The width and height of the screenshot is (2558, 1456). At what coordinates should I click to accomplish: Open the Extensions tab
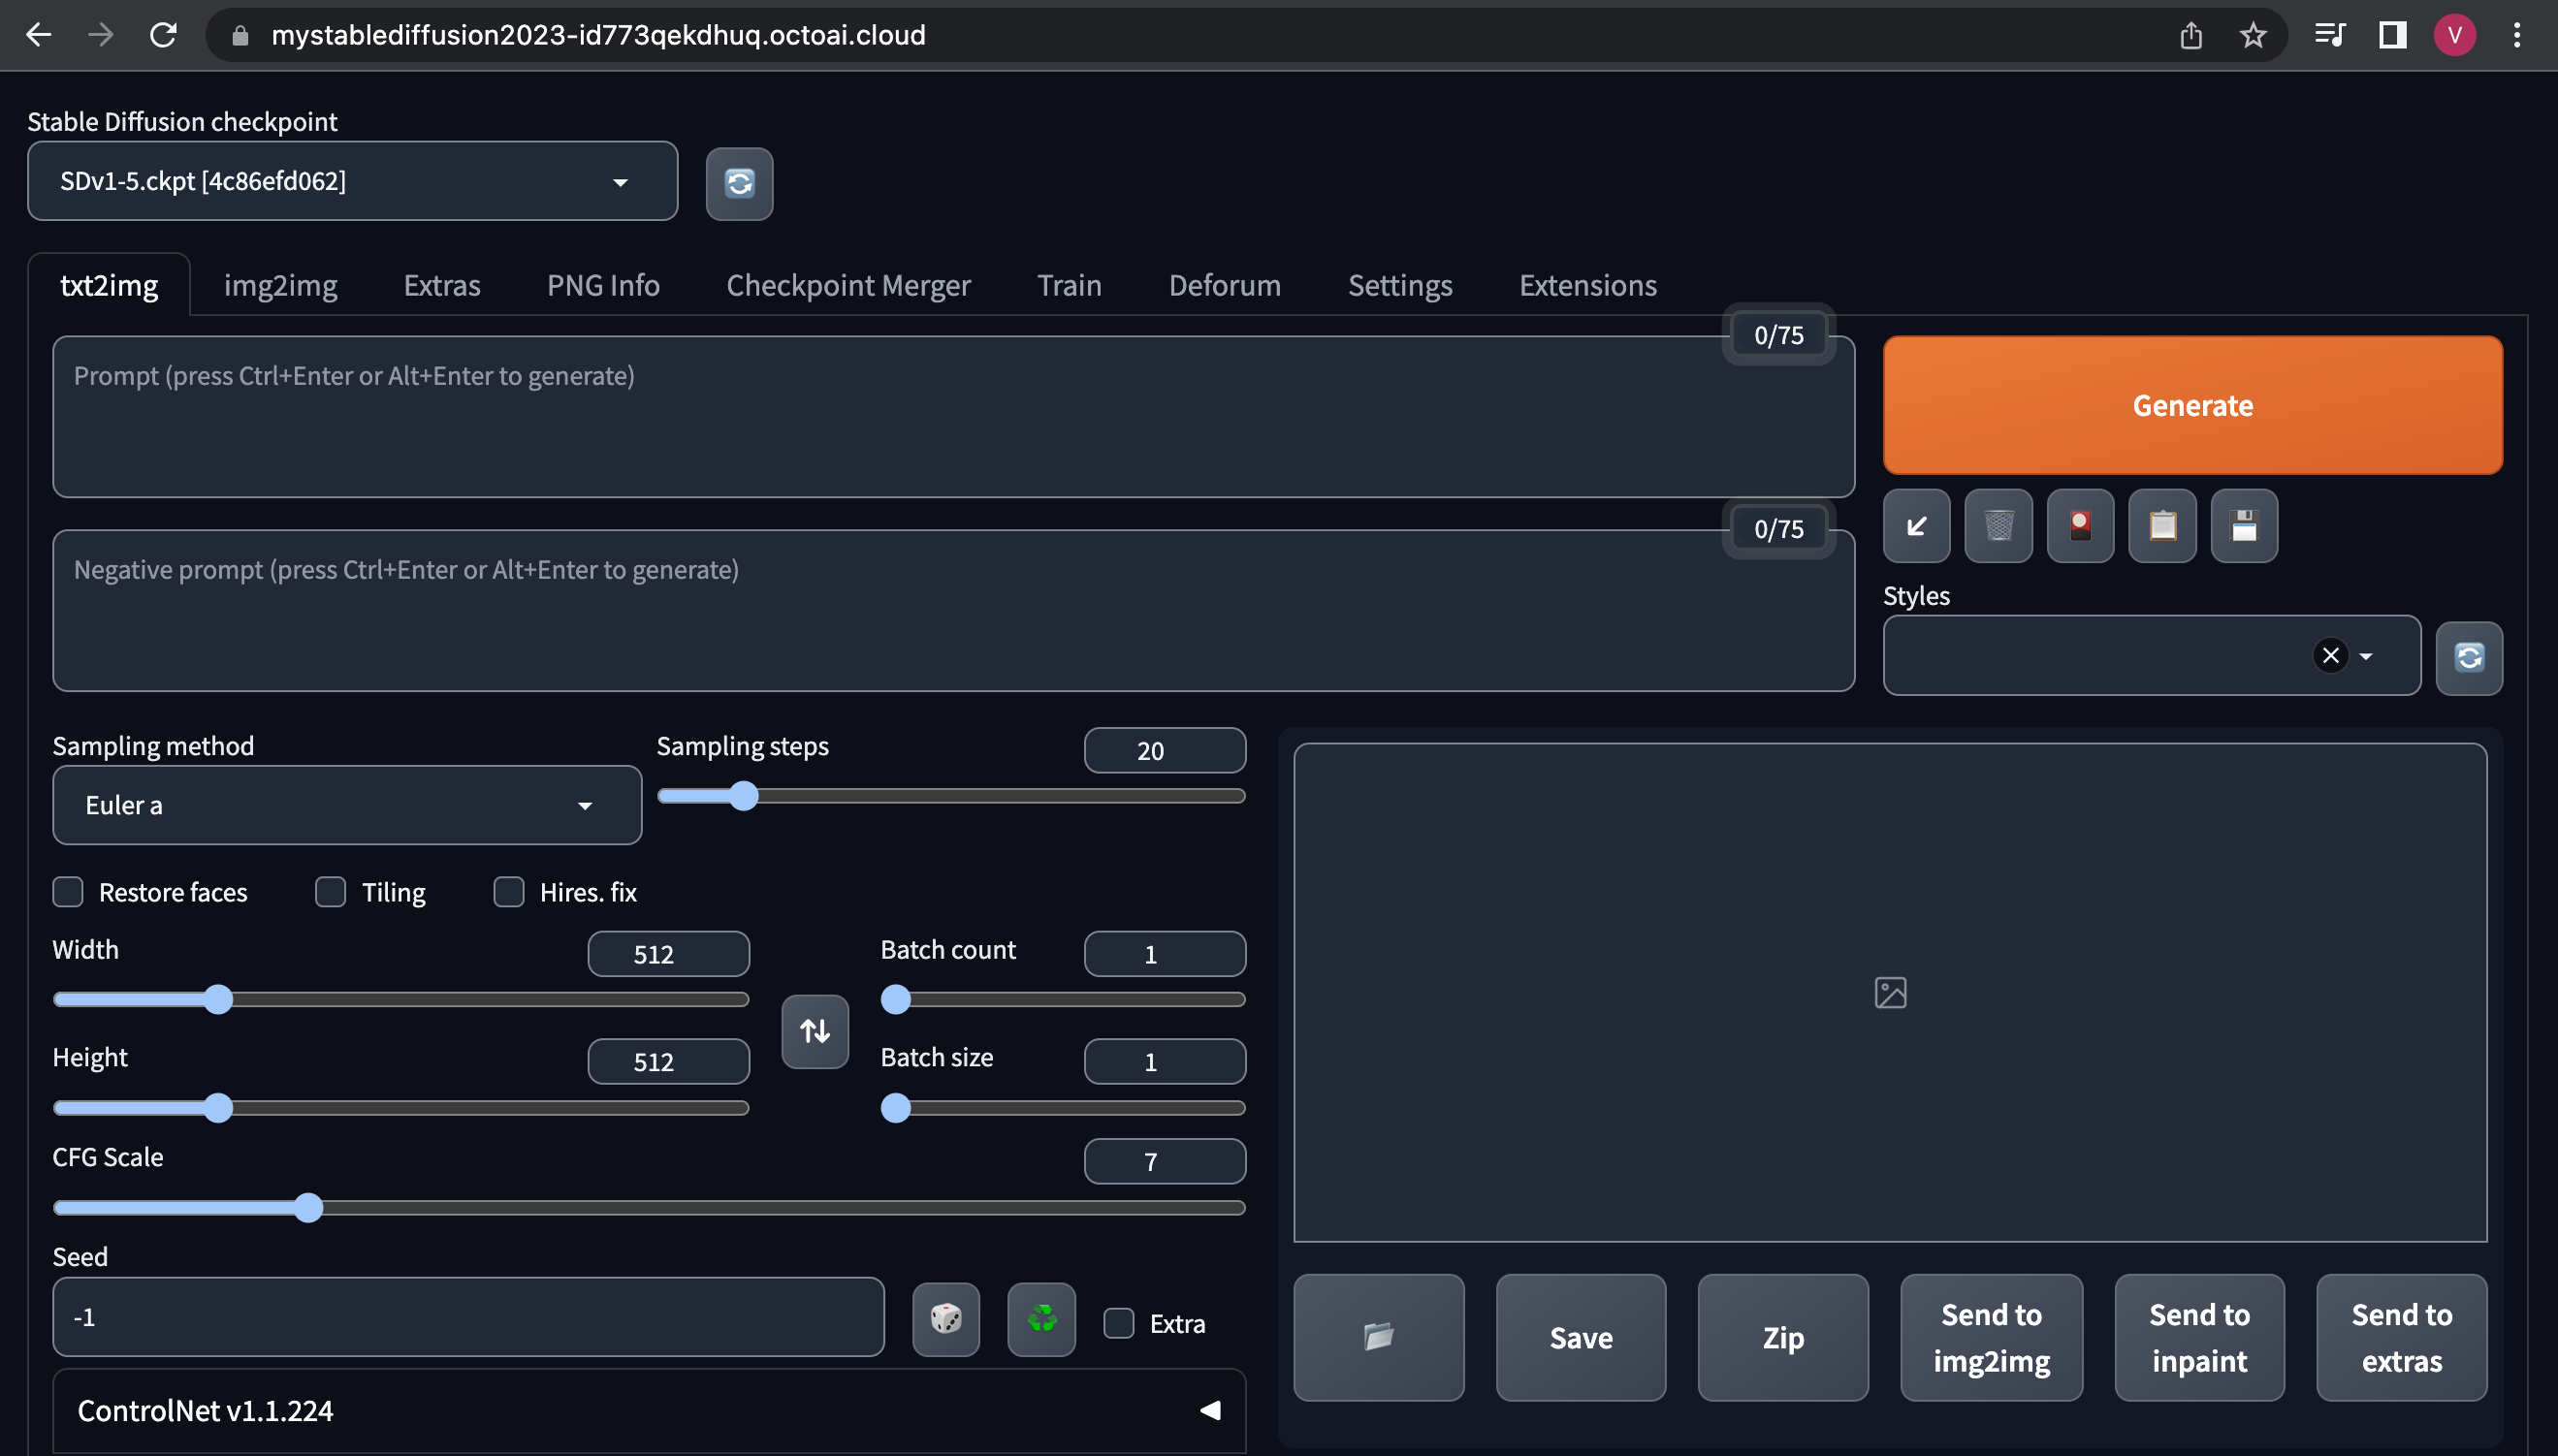click(1587, 286)
